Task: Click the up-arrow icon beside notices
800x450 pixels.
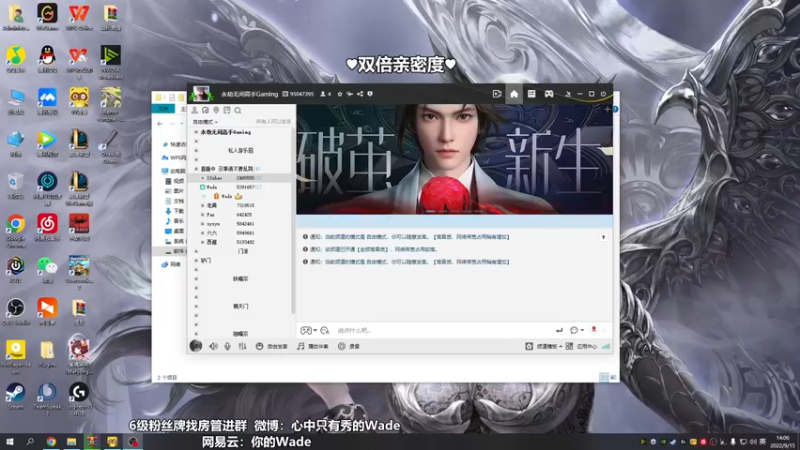Action: click(604, 237)
